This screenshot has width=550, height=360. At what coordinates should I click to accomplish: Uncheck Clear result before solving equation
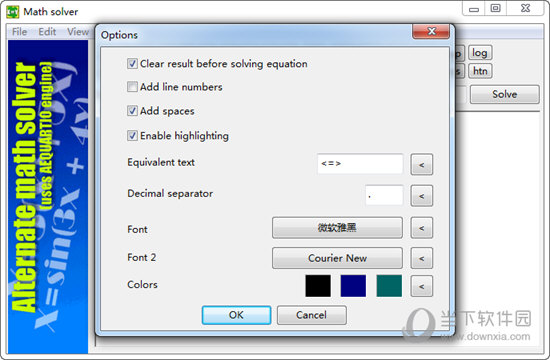(x=132, y=64)
